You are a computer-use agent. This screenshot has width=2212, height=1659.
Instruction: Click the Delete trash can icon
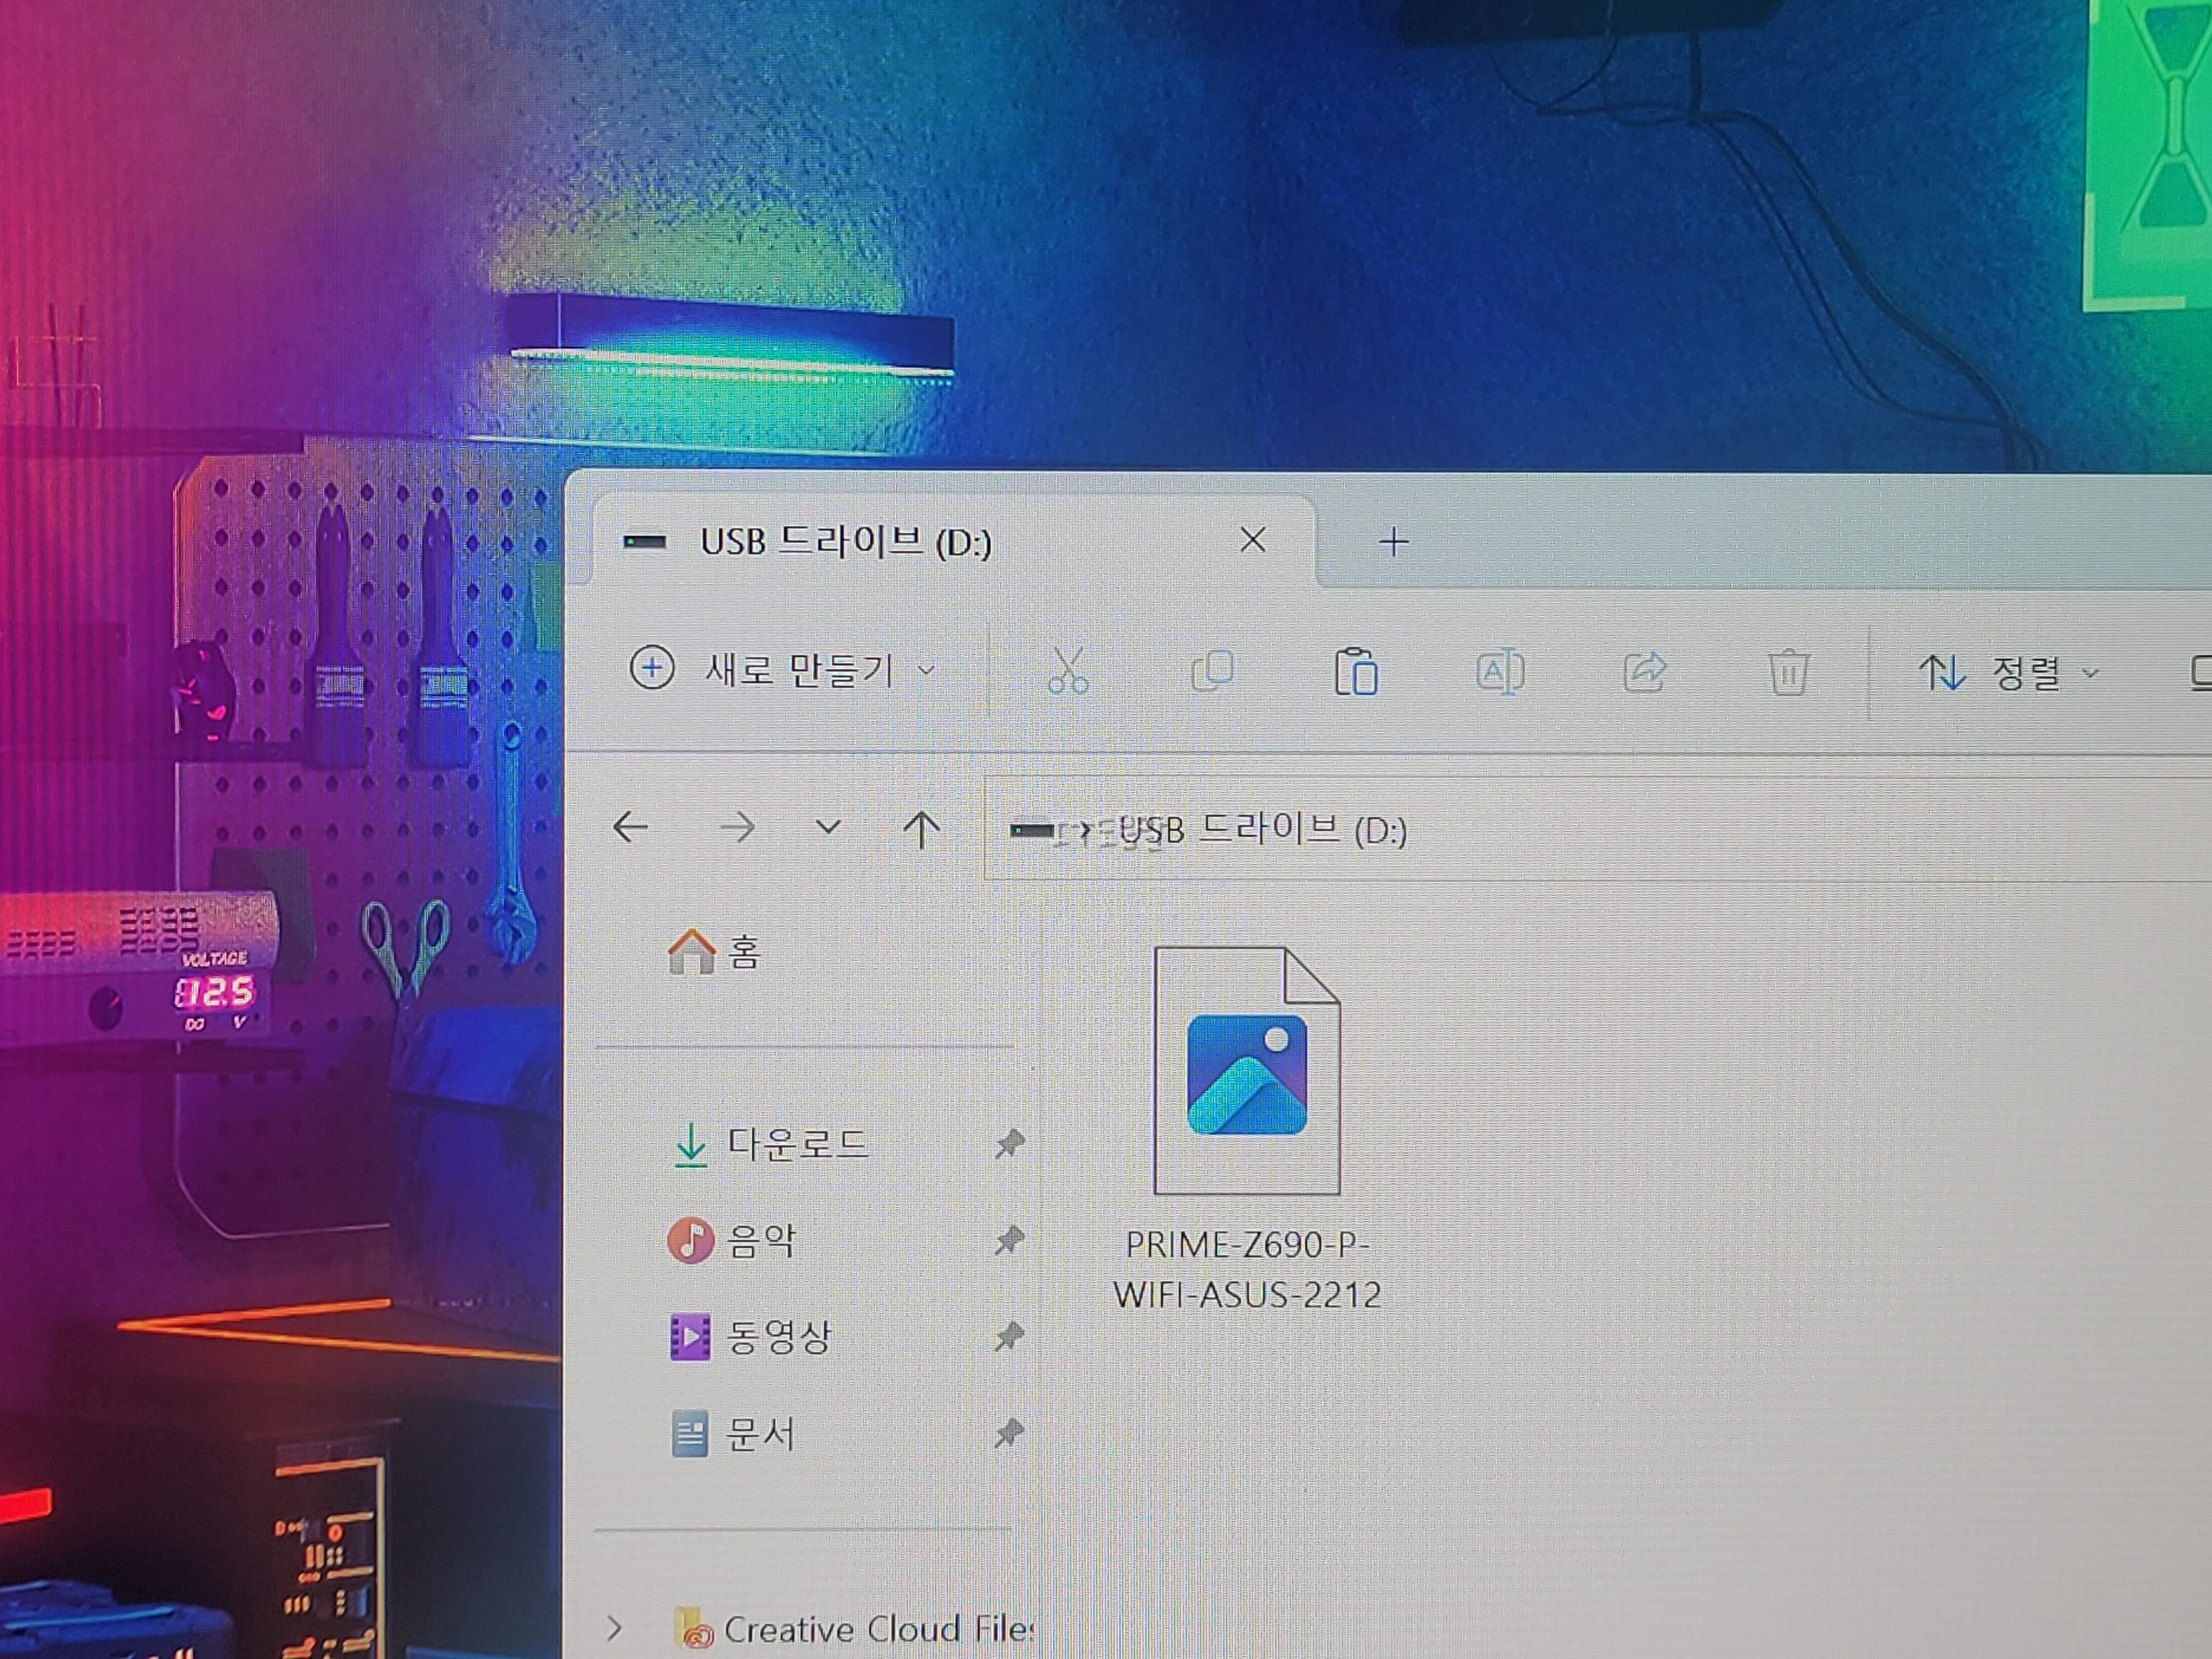tap(1788, 672)
